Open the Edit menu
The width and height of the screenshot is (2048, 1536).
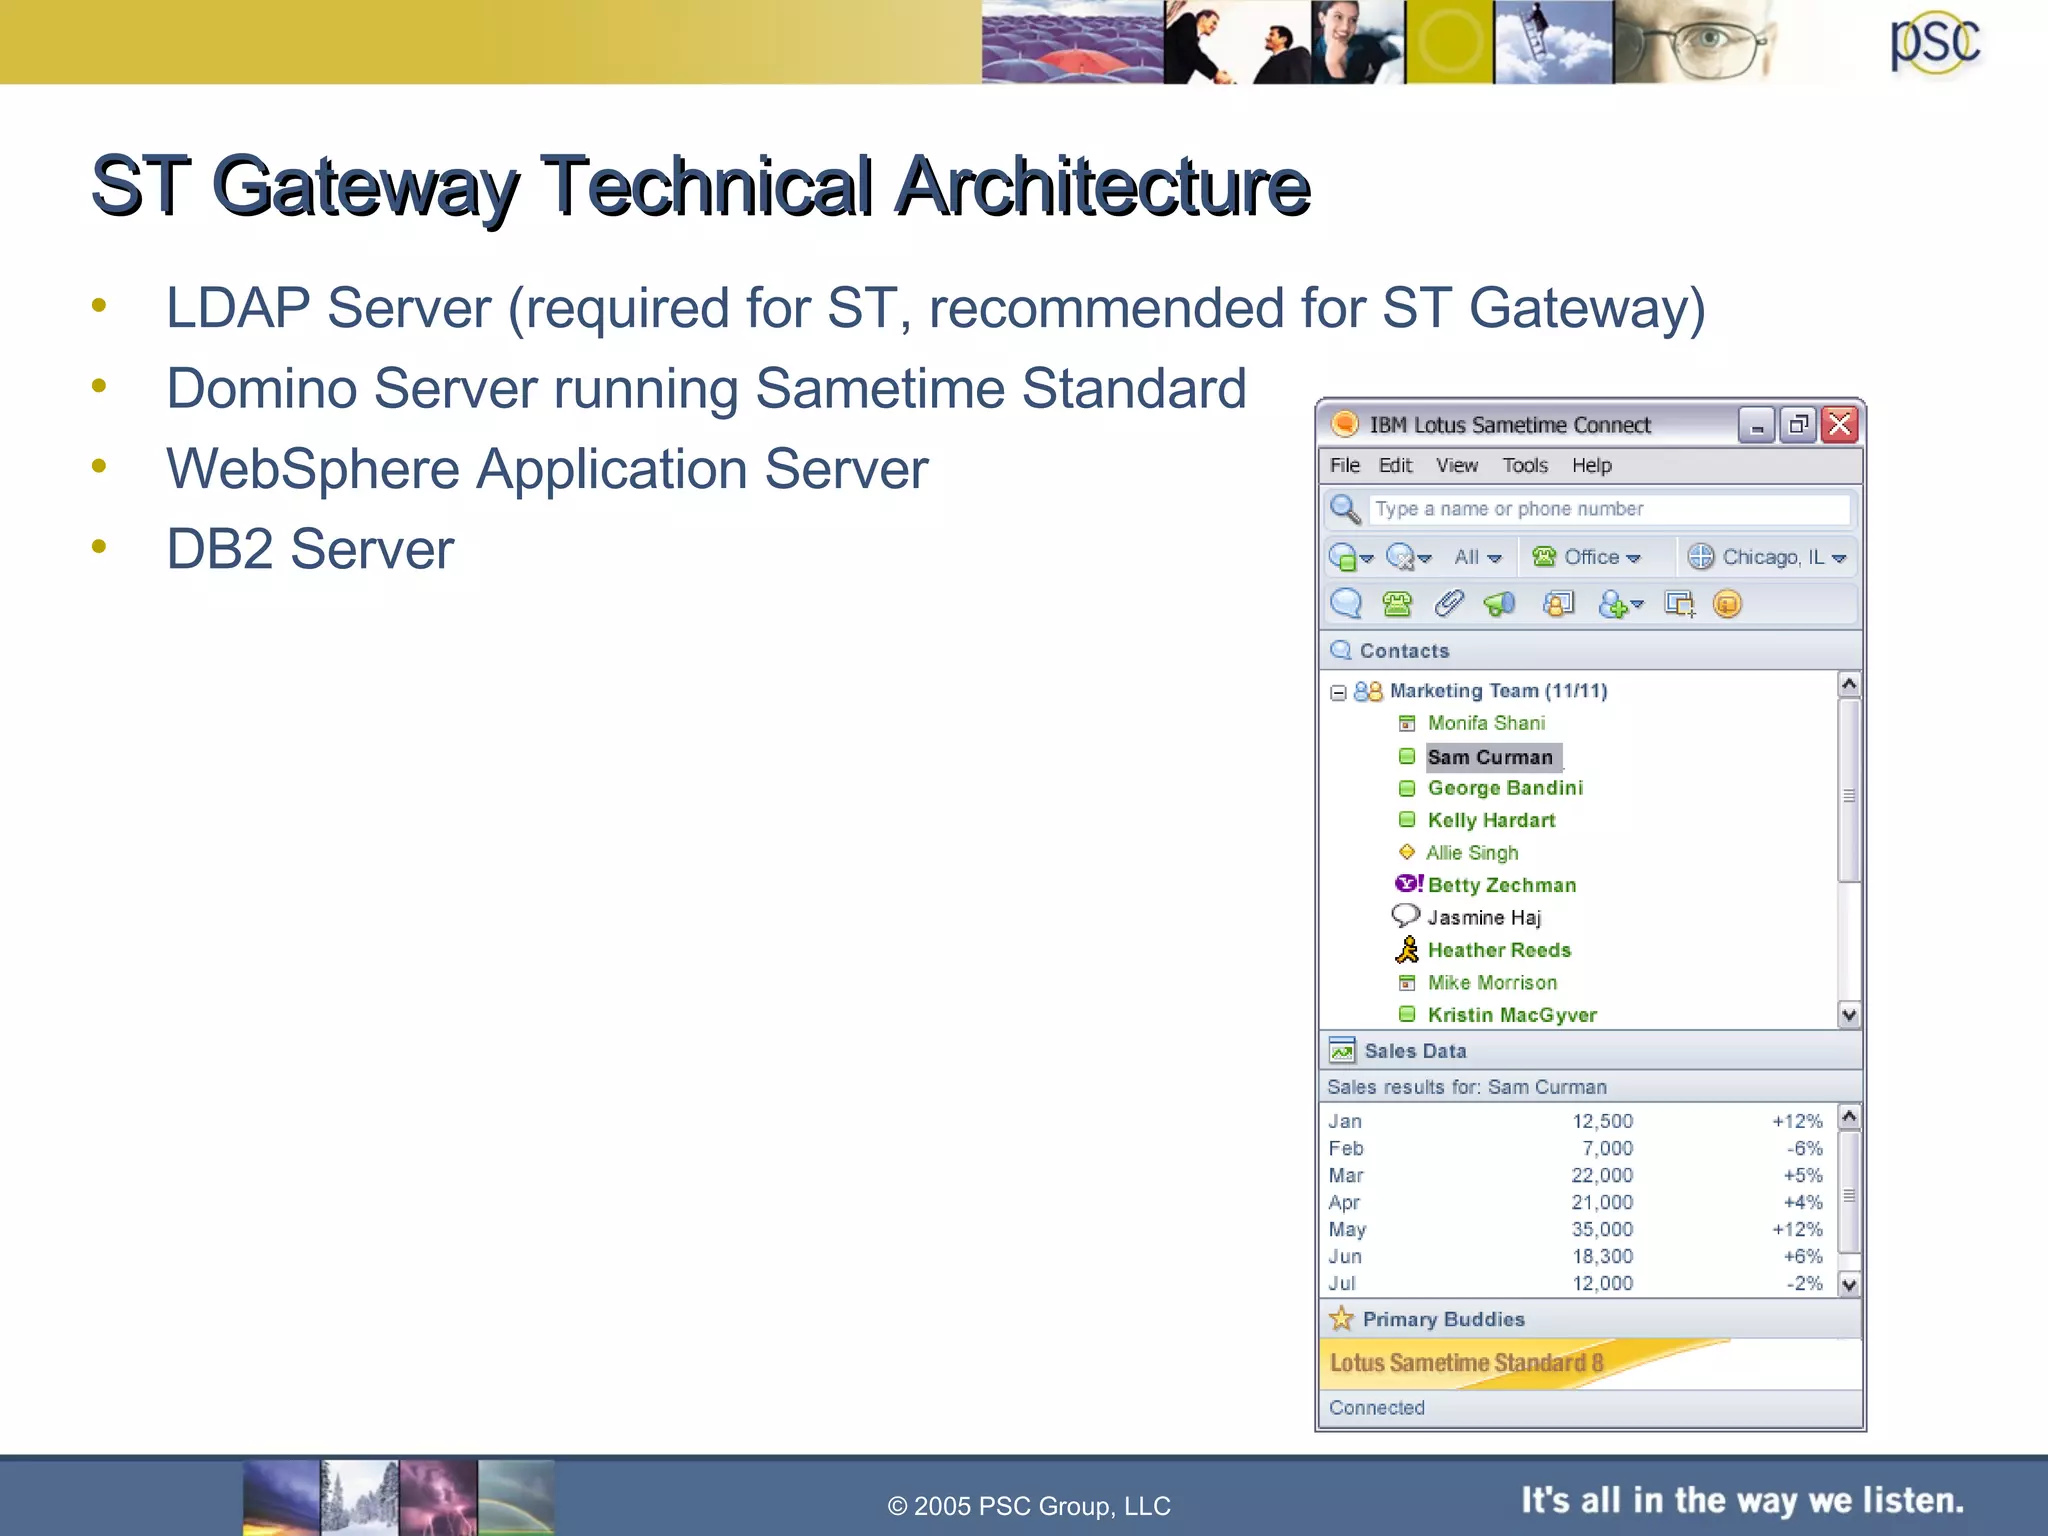coord(1395,465)
